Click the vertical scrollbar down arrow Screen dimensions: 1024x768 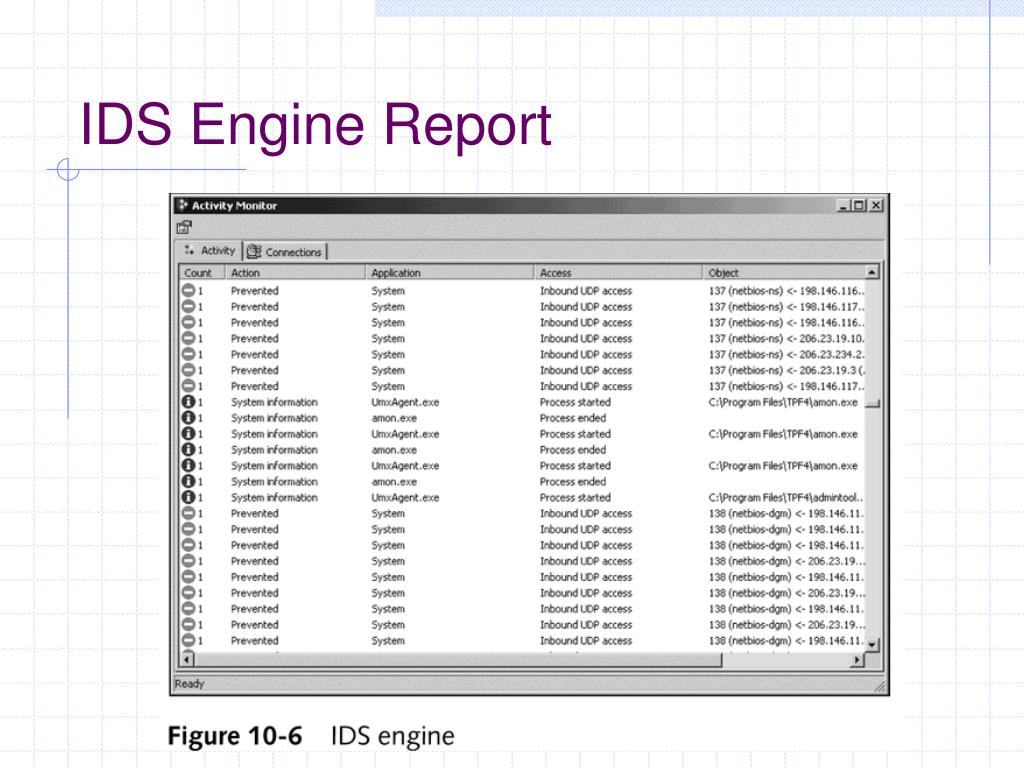[872, 645]
